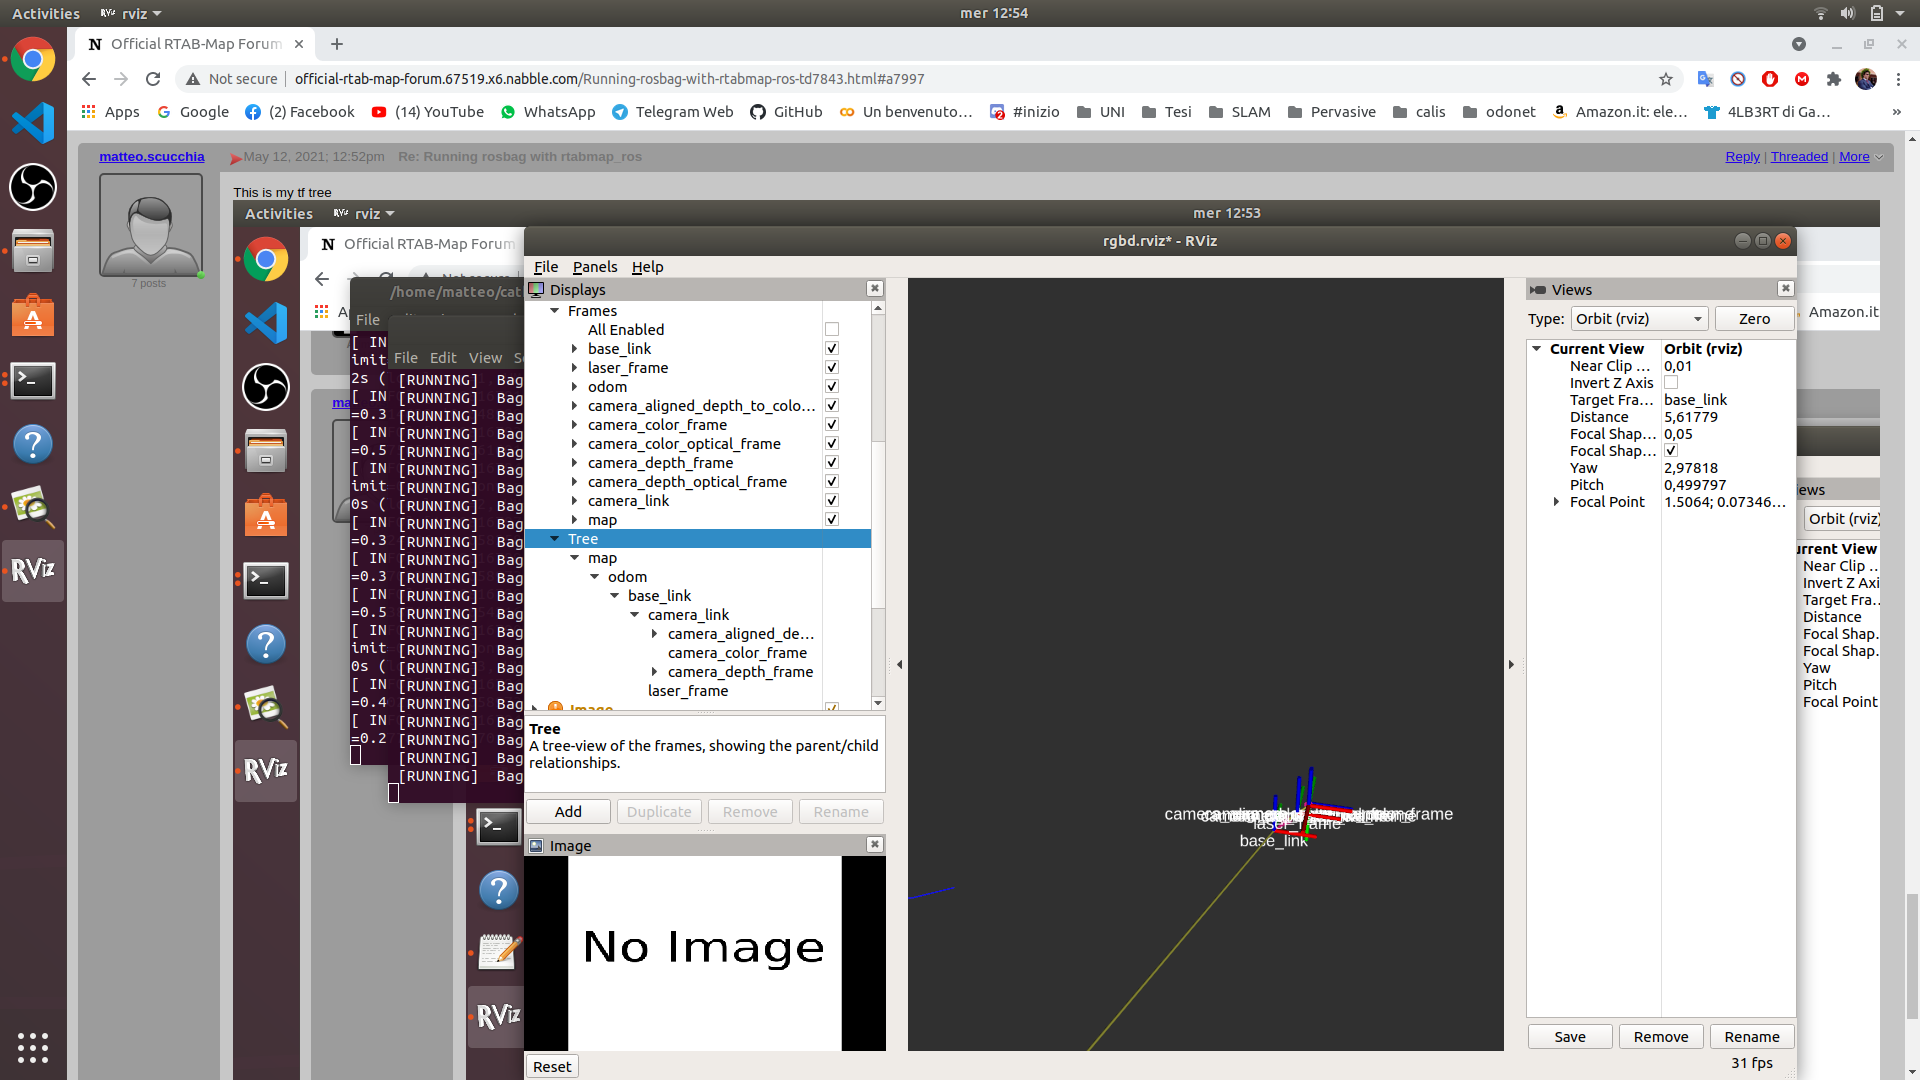The height and width of the screenshot is (1080, 1920).
Task: Click the Reply link on post
Action: pos(1742,157)
